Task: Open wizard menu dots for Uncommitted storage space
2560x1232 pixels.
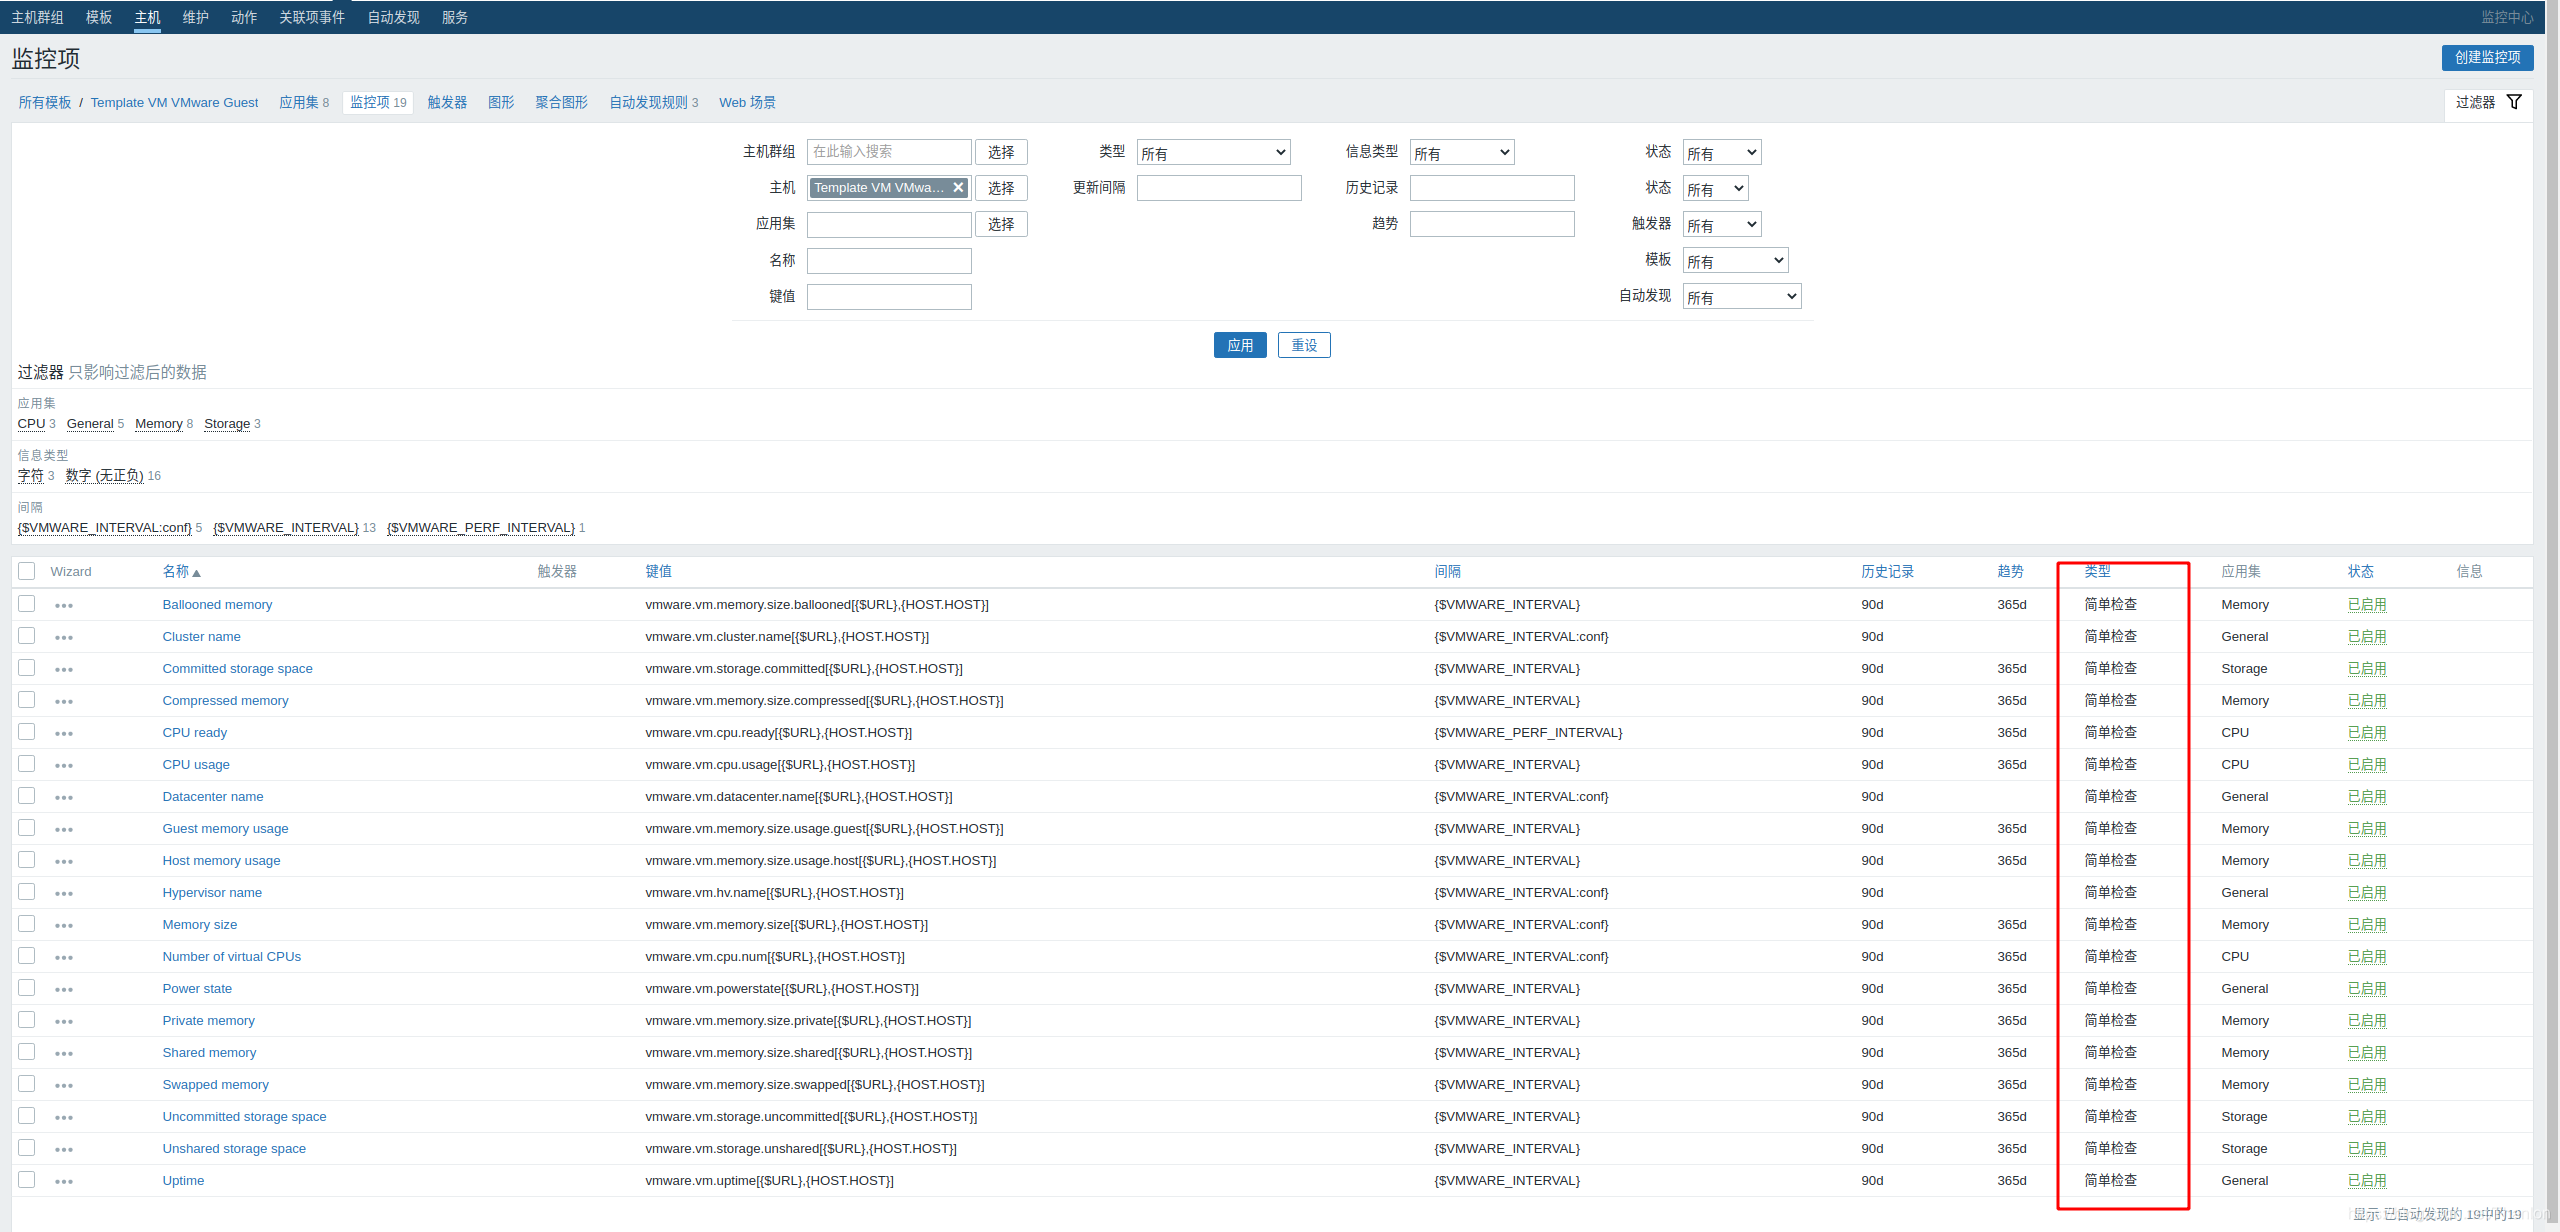Action: click(x=64, y=1118)
